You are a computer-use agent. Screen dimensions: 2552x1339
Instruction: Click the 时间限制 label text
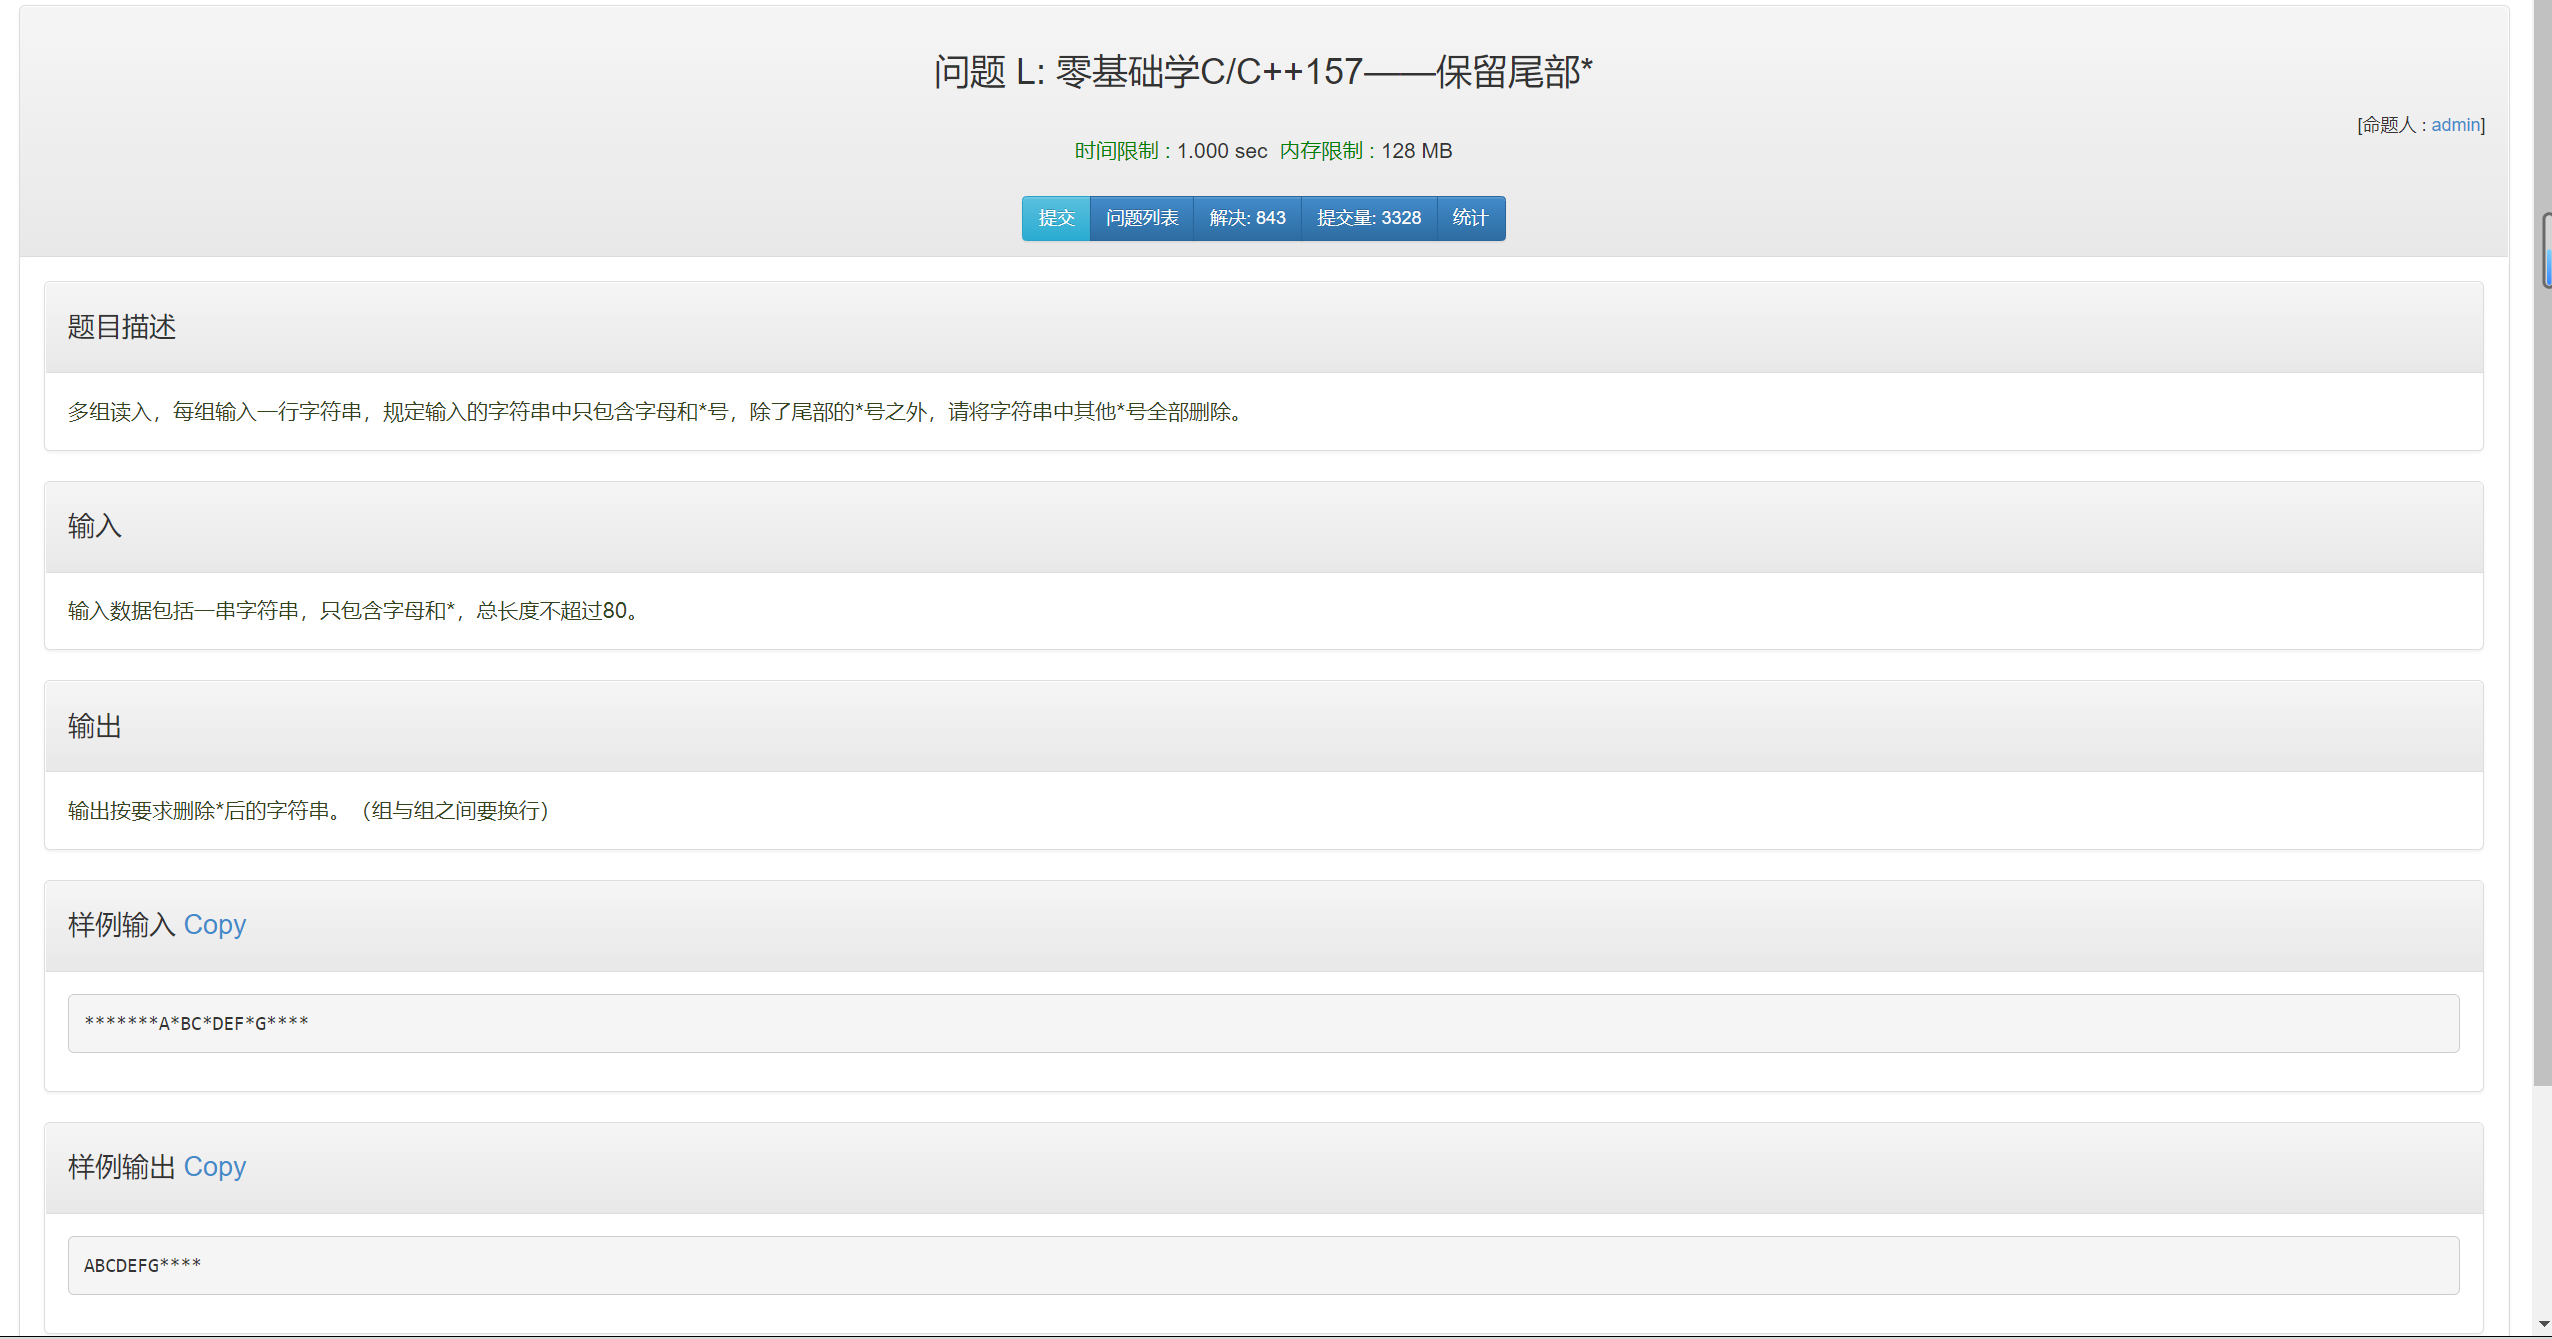pyautogui.click(x=1116, y=151)
